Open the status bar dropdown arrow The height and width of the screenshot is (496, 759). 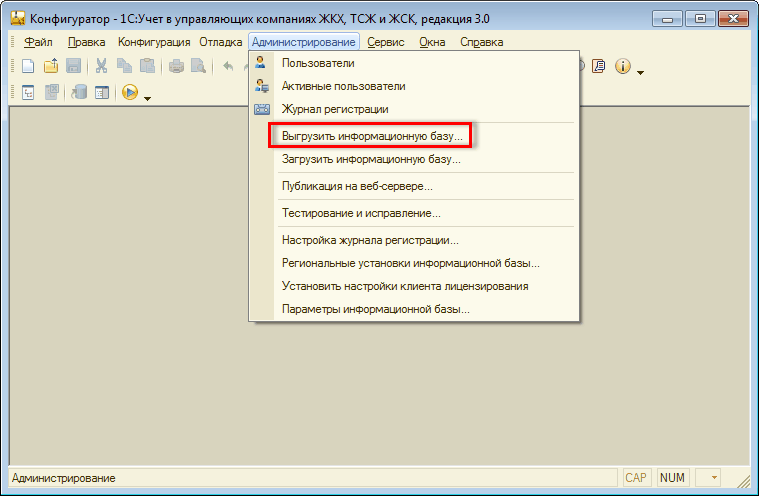pyautogui.click(x=714, y=478)
